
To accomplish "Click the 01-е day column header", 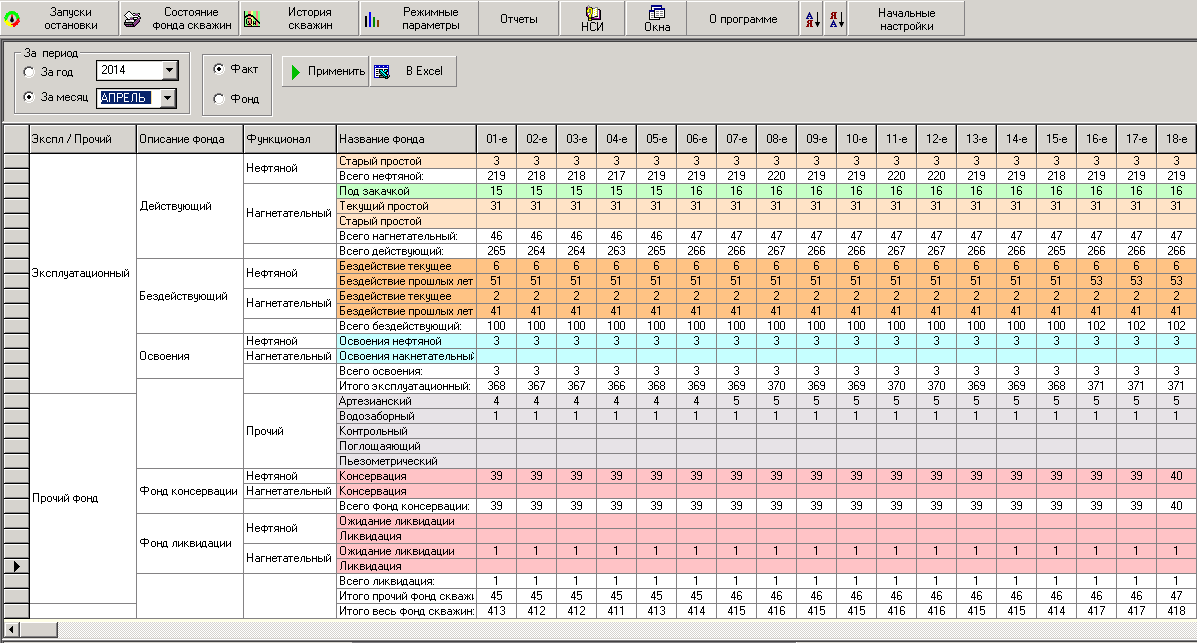I will 496,139.
